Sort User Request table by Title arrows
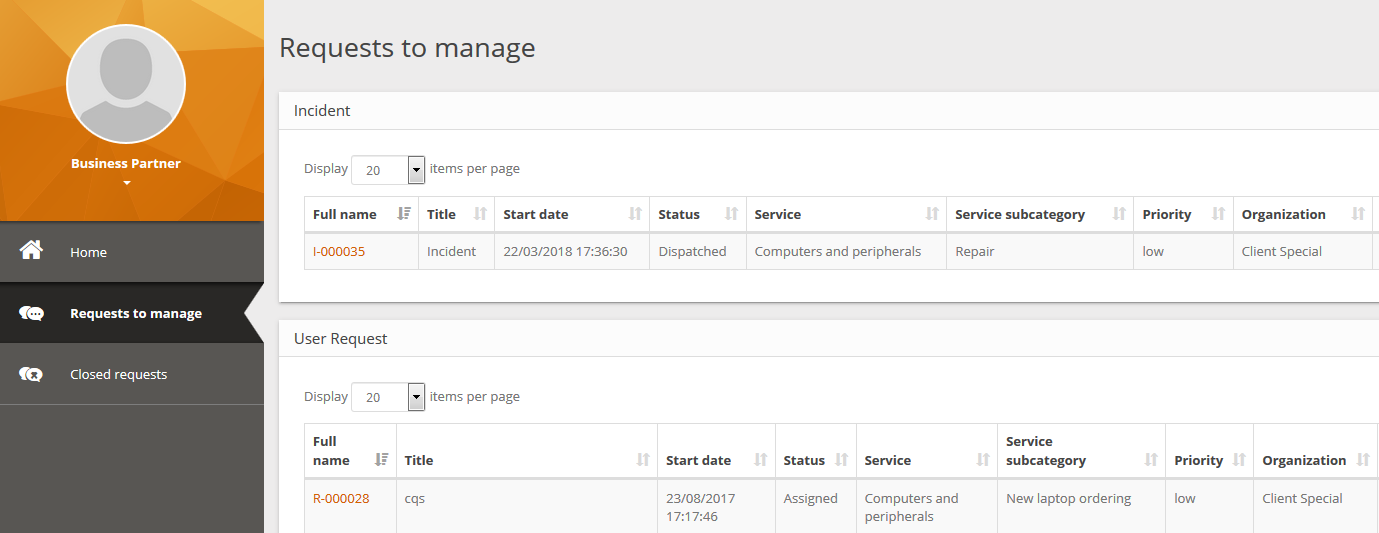This screenshot has width=1379, height=533. (643, 460)
